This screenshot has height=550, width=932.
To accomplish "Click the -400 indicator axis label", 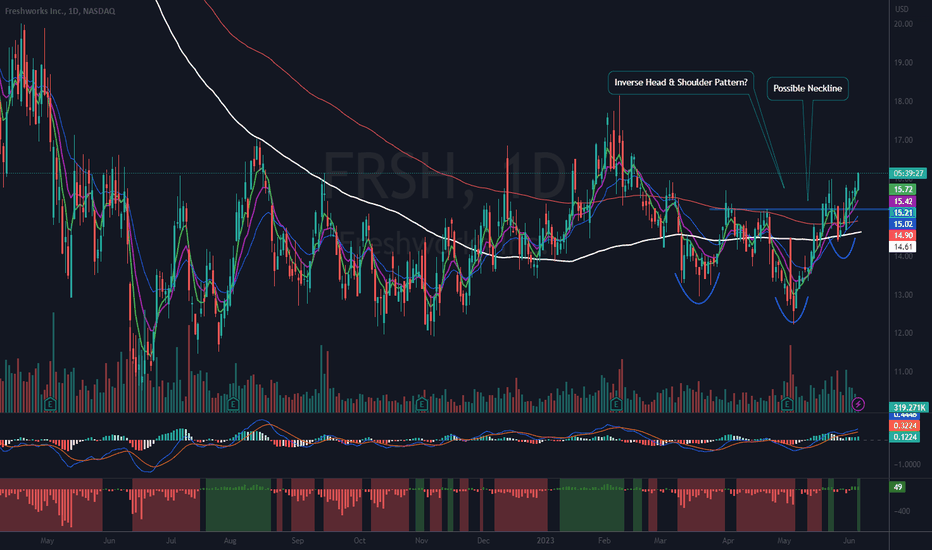I will (901, 511).
